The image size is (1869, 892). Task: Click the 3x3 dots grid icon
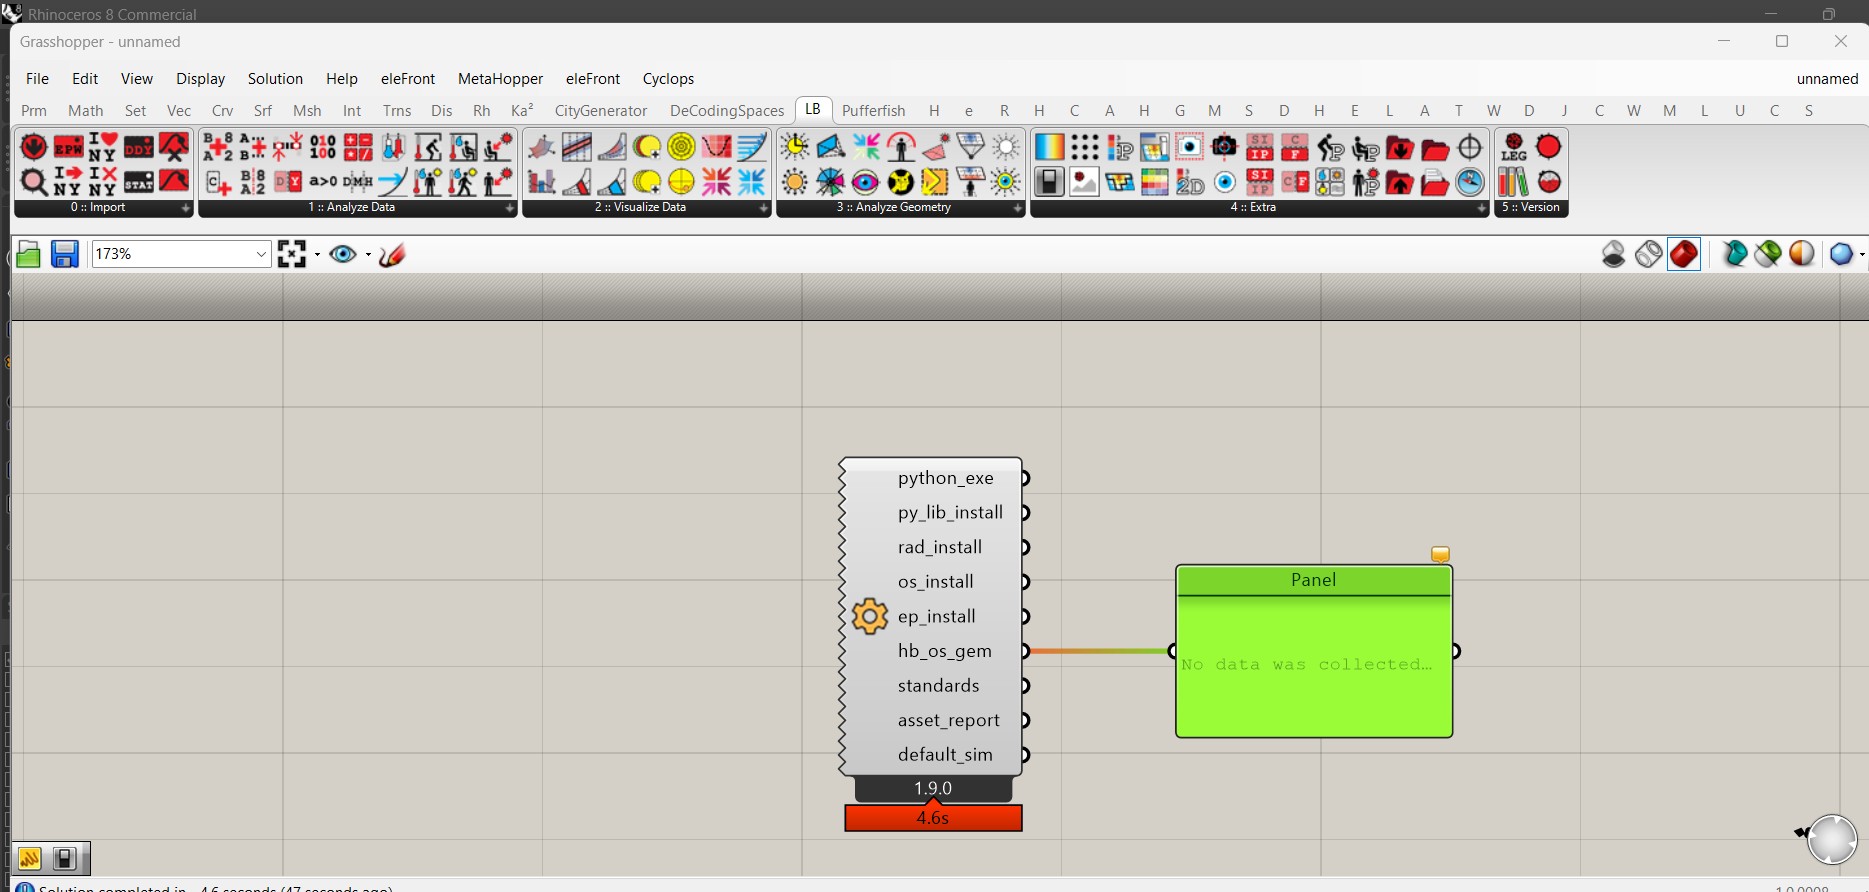pos(1084,147)
